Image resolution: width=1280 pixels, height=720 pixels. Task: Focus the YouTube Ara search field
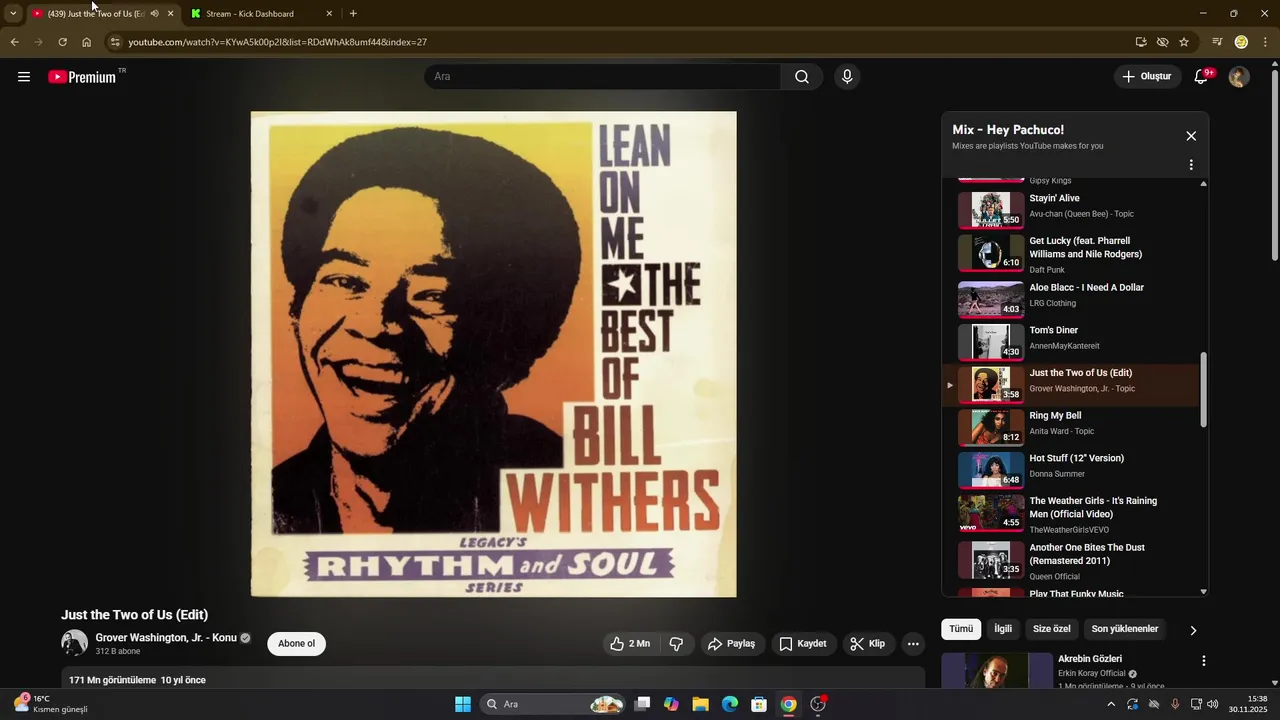point(603,77)
